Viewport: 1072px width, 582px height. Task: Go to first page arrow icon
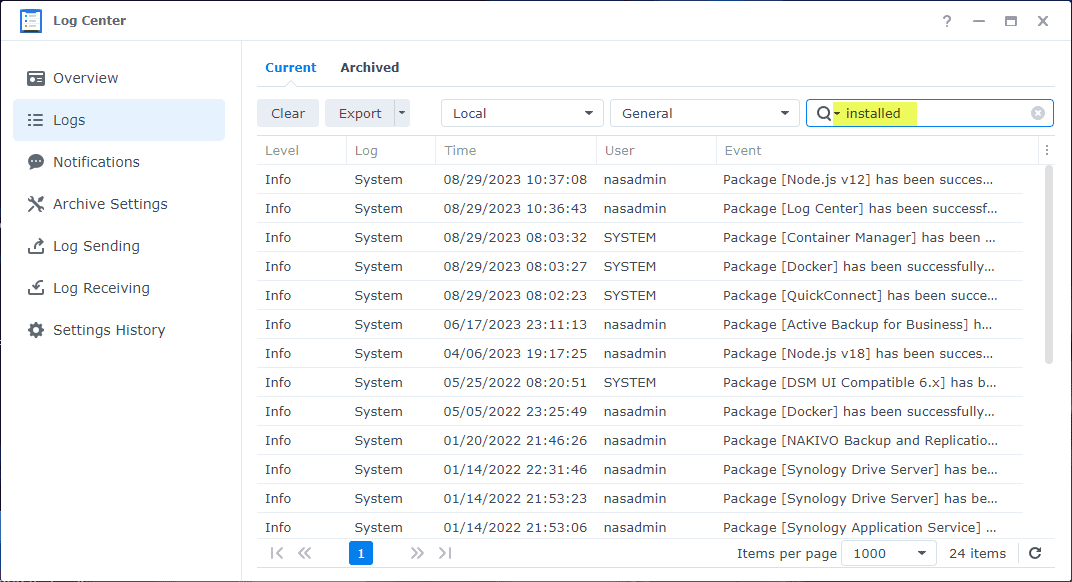277,553
